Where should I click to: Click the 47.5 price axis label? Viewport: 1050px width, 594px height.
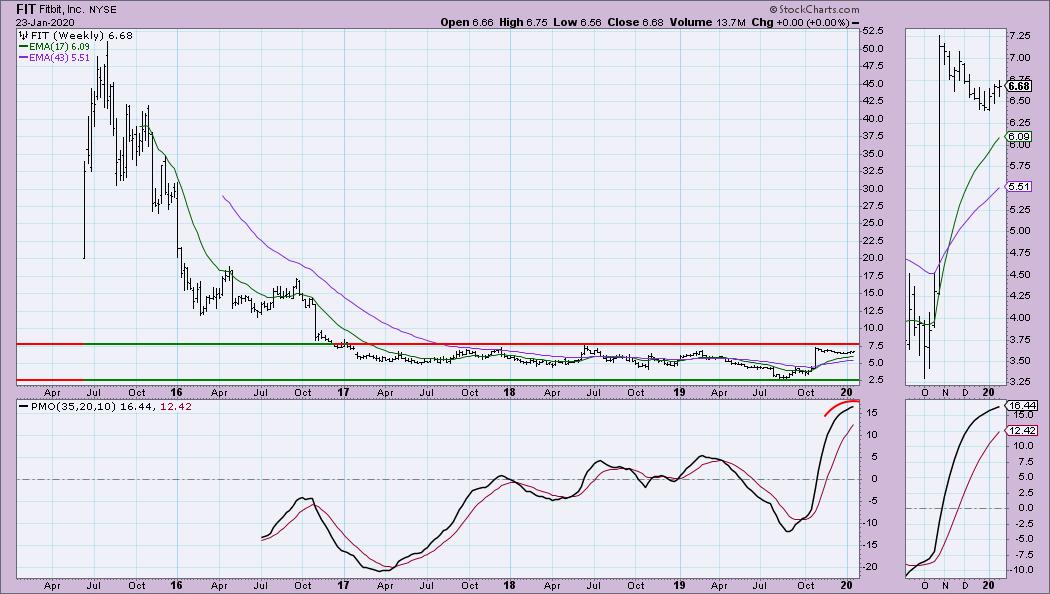[x=873, y=66]
